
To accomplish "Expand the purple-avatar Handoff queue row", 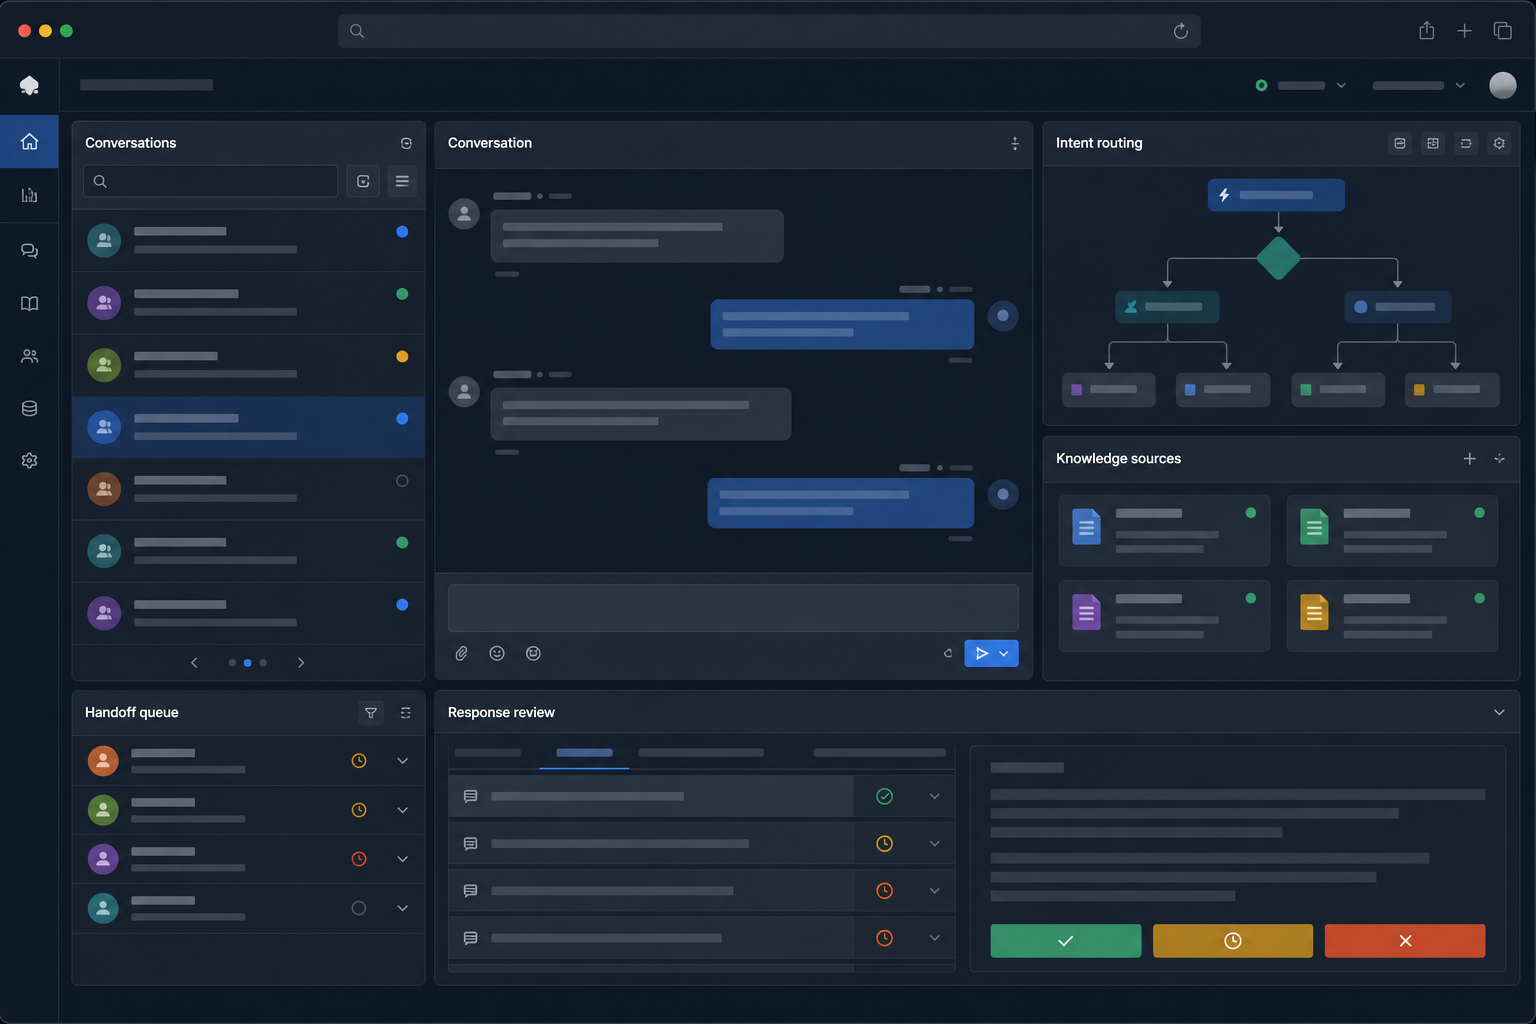I will pos(402,859).
